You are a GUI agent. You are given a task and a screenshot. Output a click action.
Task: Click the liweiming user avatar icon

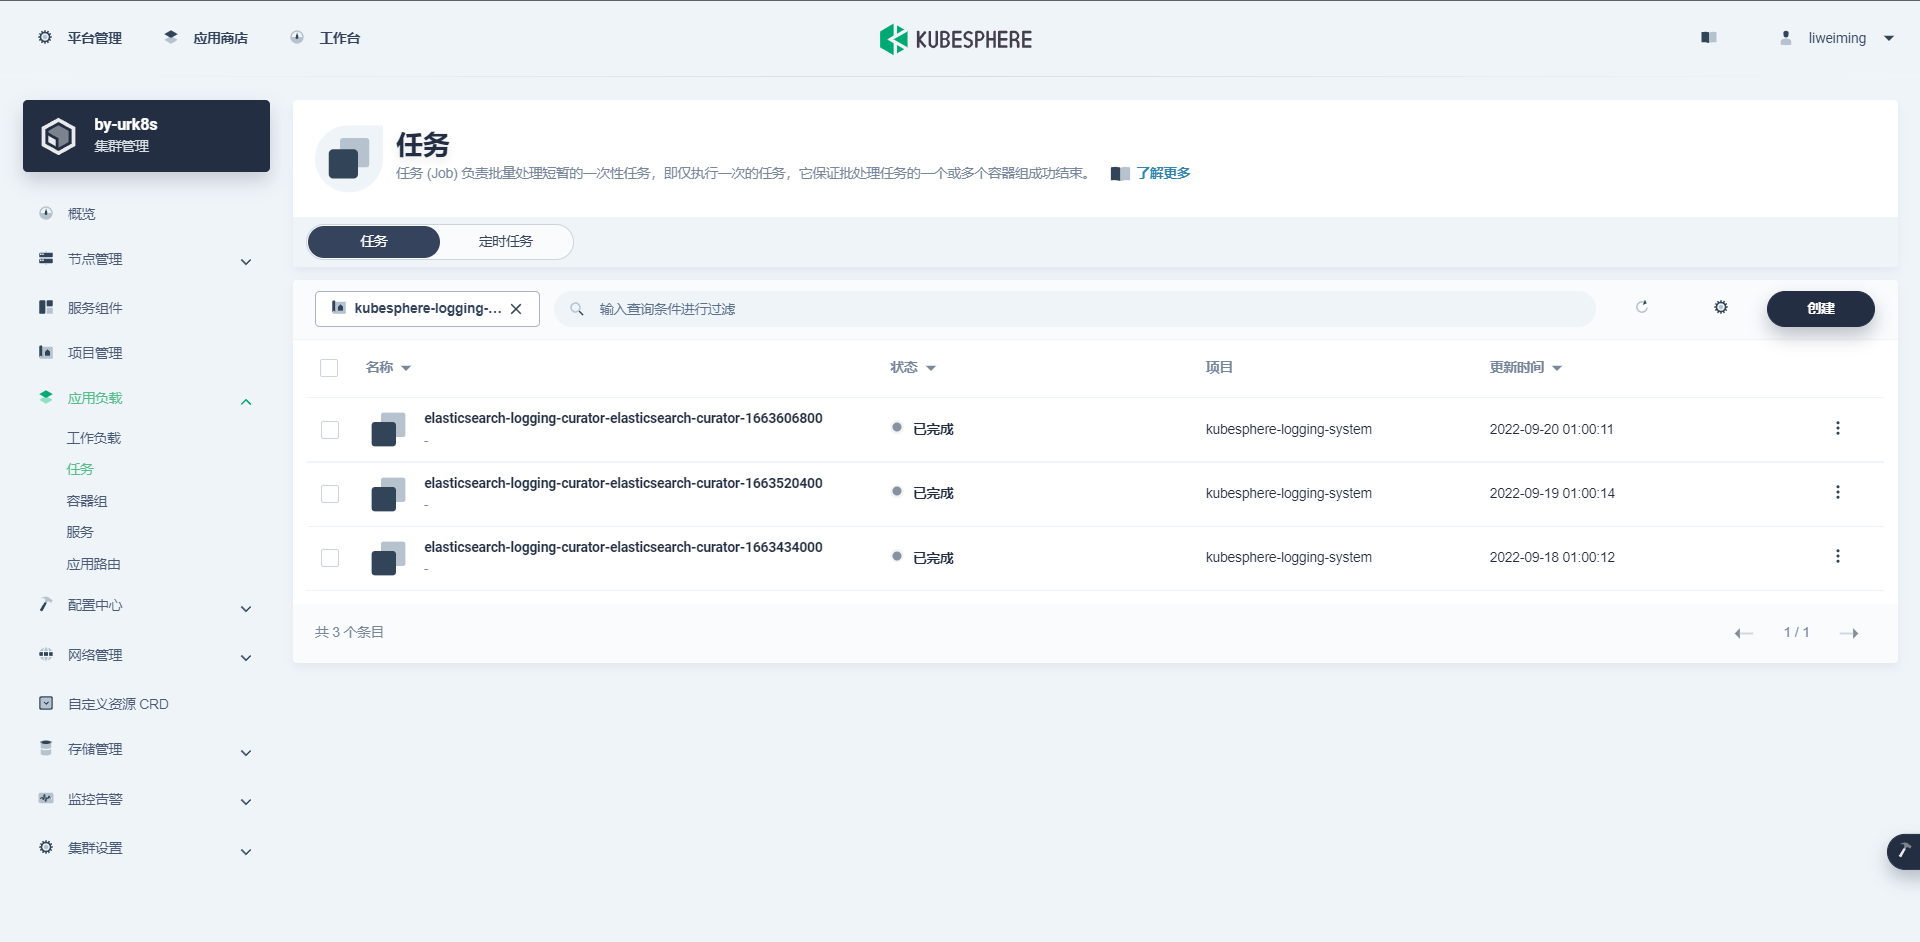tap(1786, 37)
